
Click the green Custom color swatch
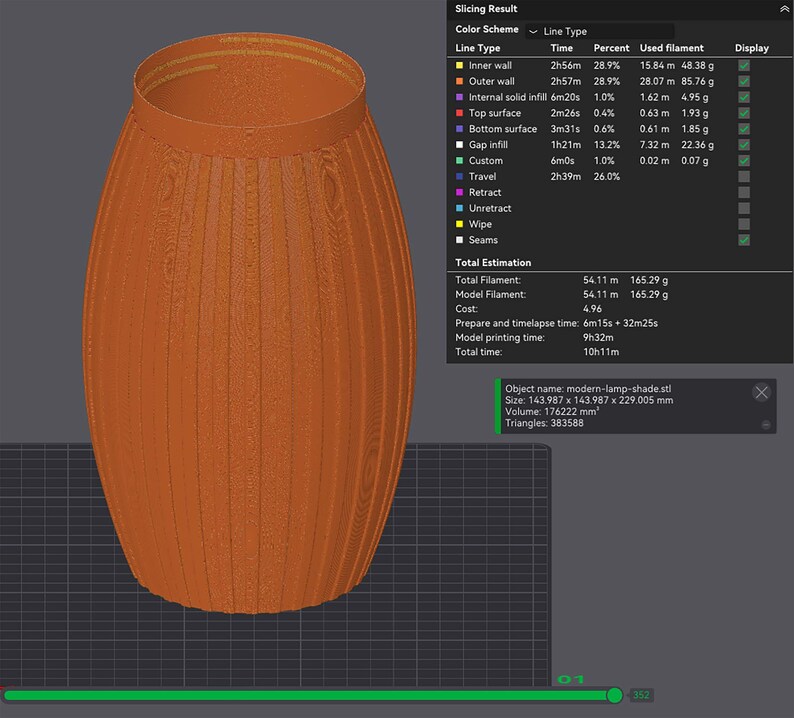pyautogui.click(x=459, y=161)
